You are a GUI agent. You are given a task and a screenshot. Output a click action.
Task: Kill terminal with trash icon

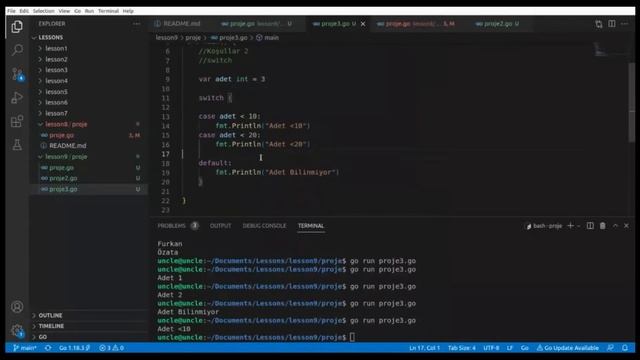[x=602, y=226]
